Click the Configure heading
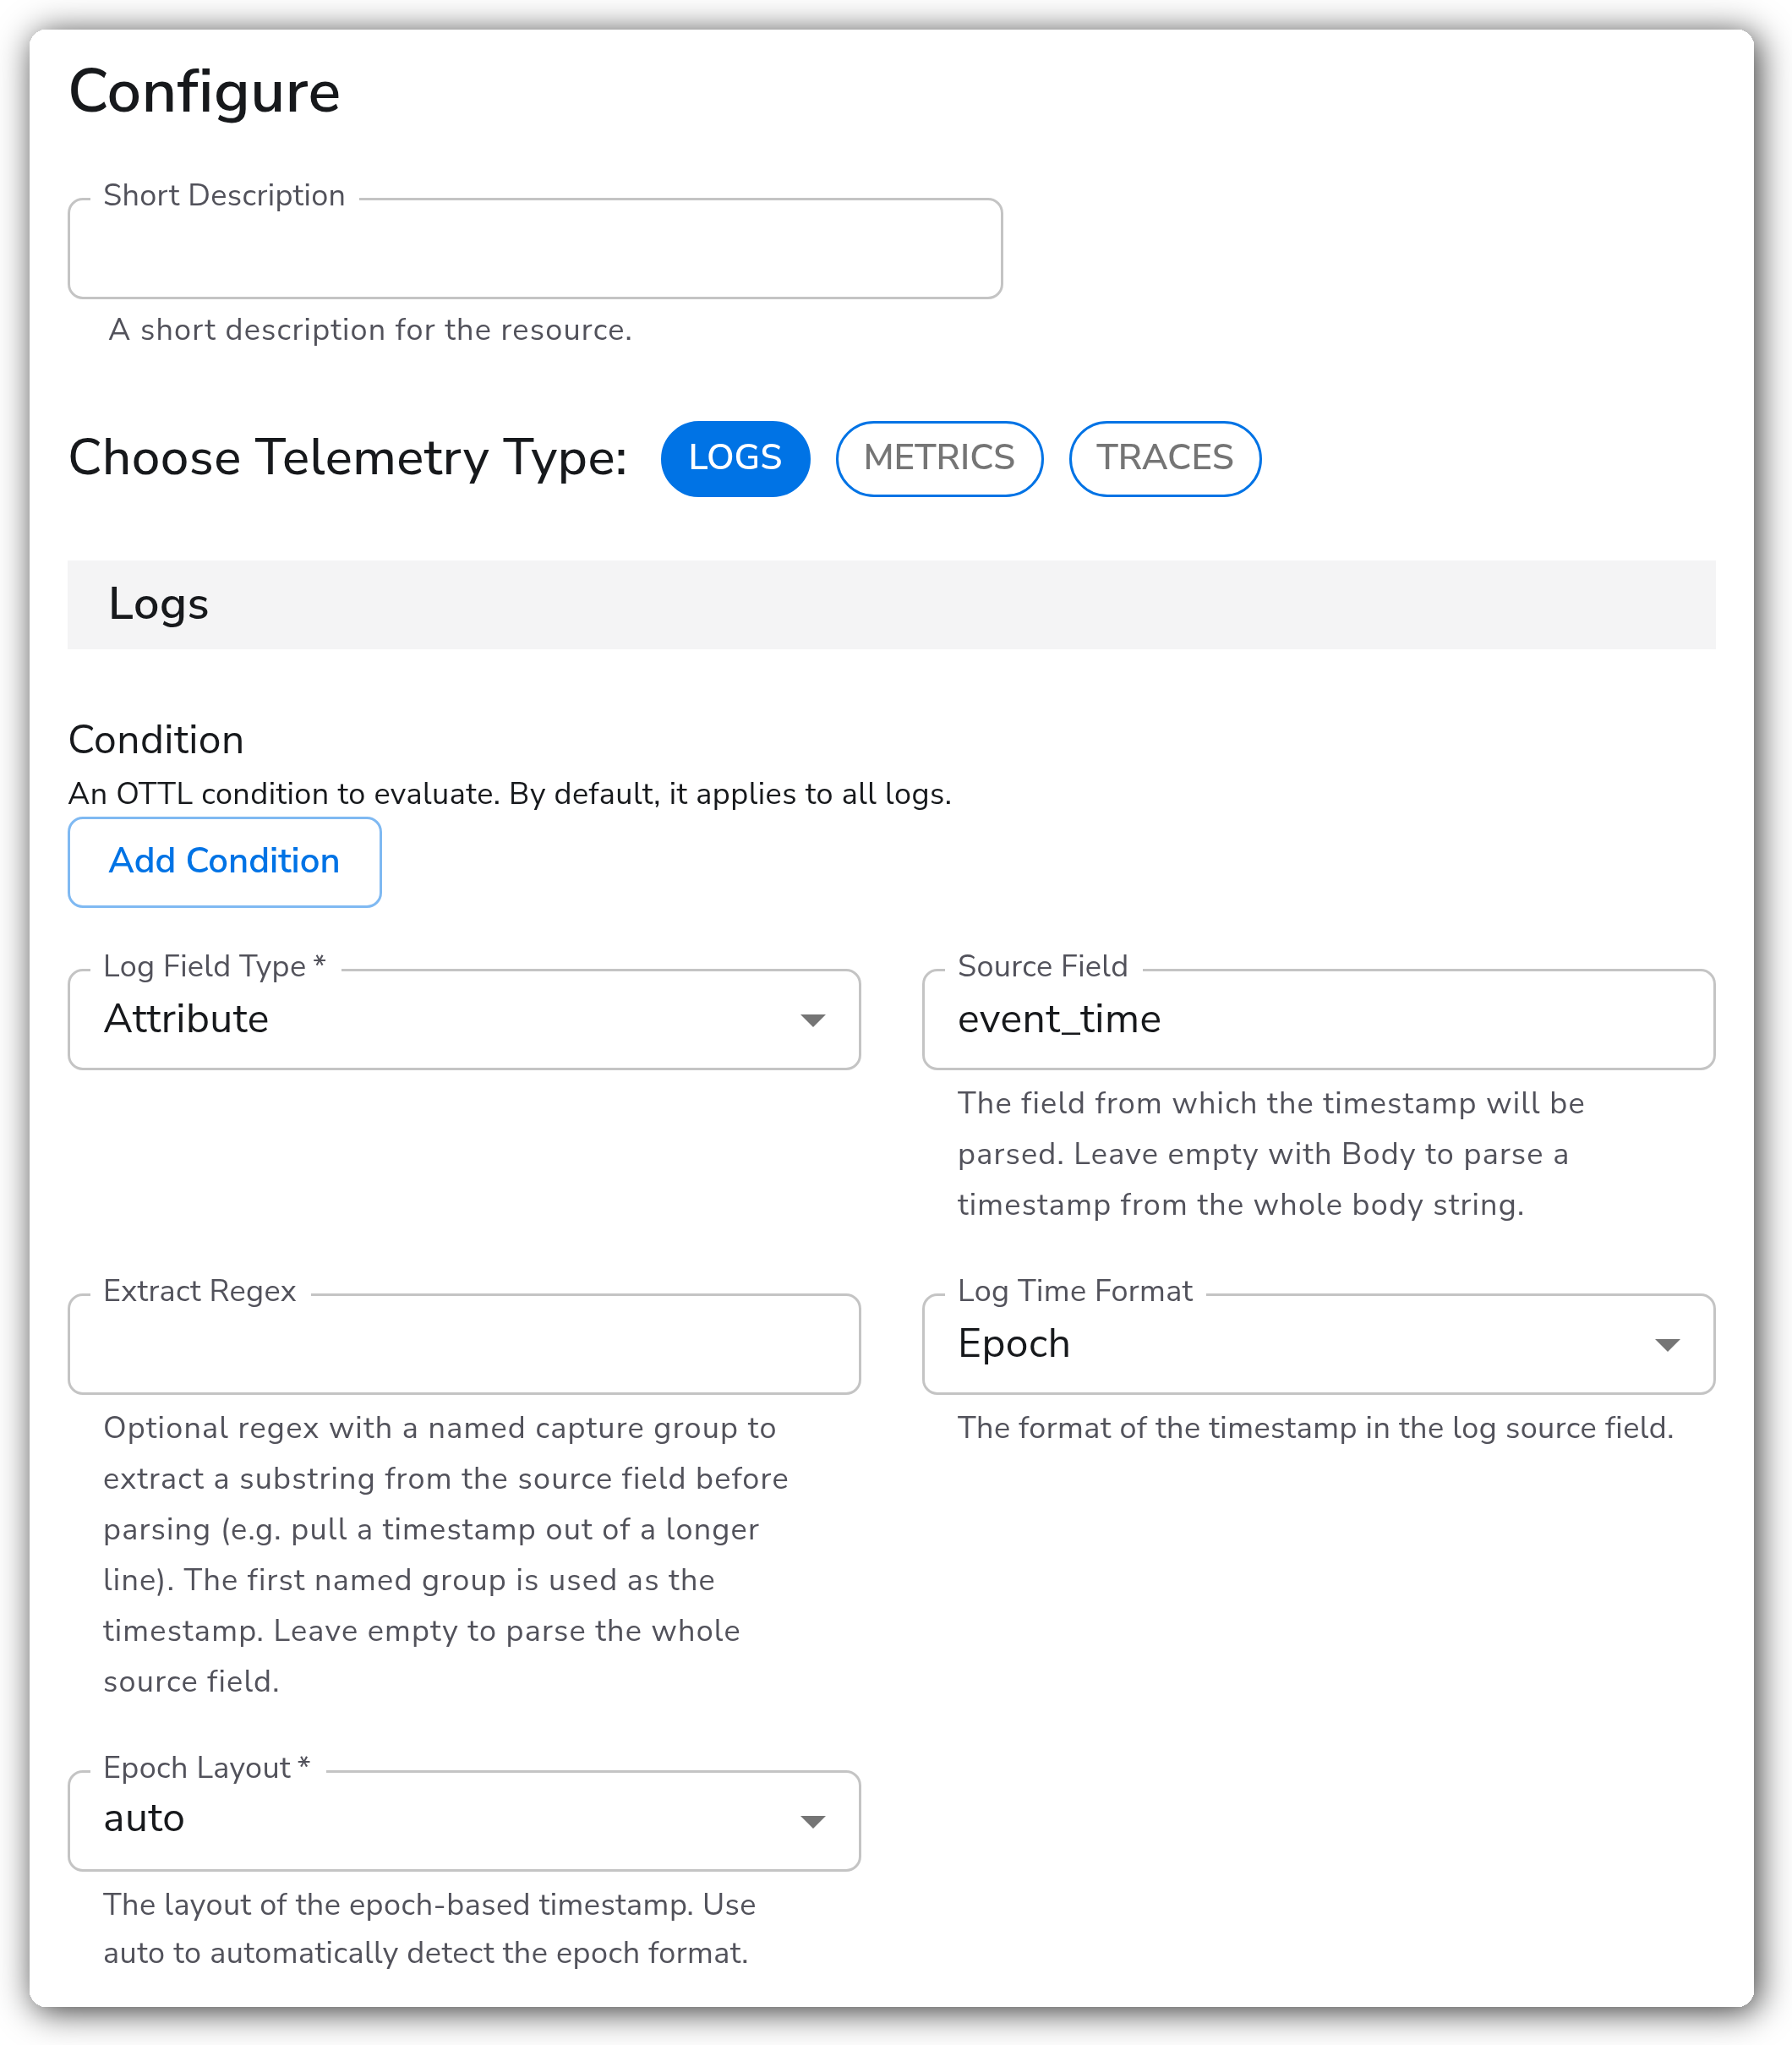1792x2045 pixels. 205,92
